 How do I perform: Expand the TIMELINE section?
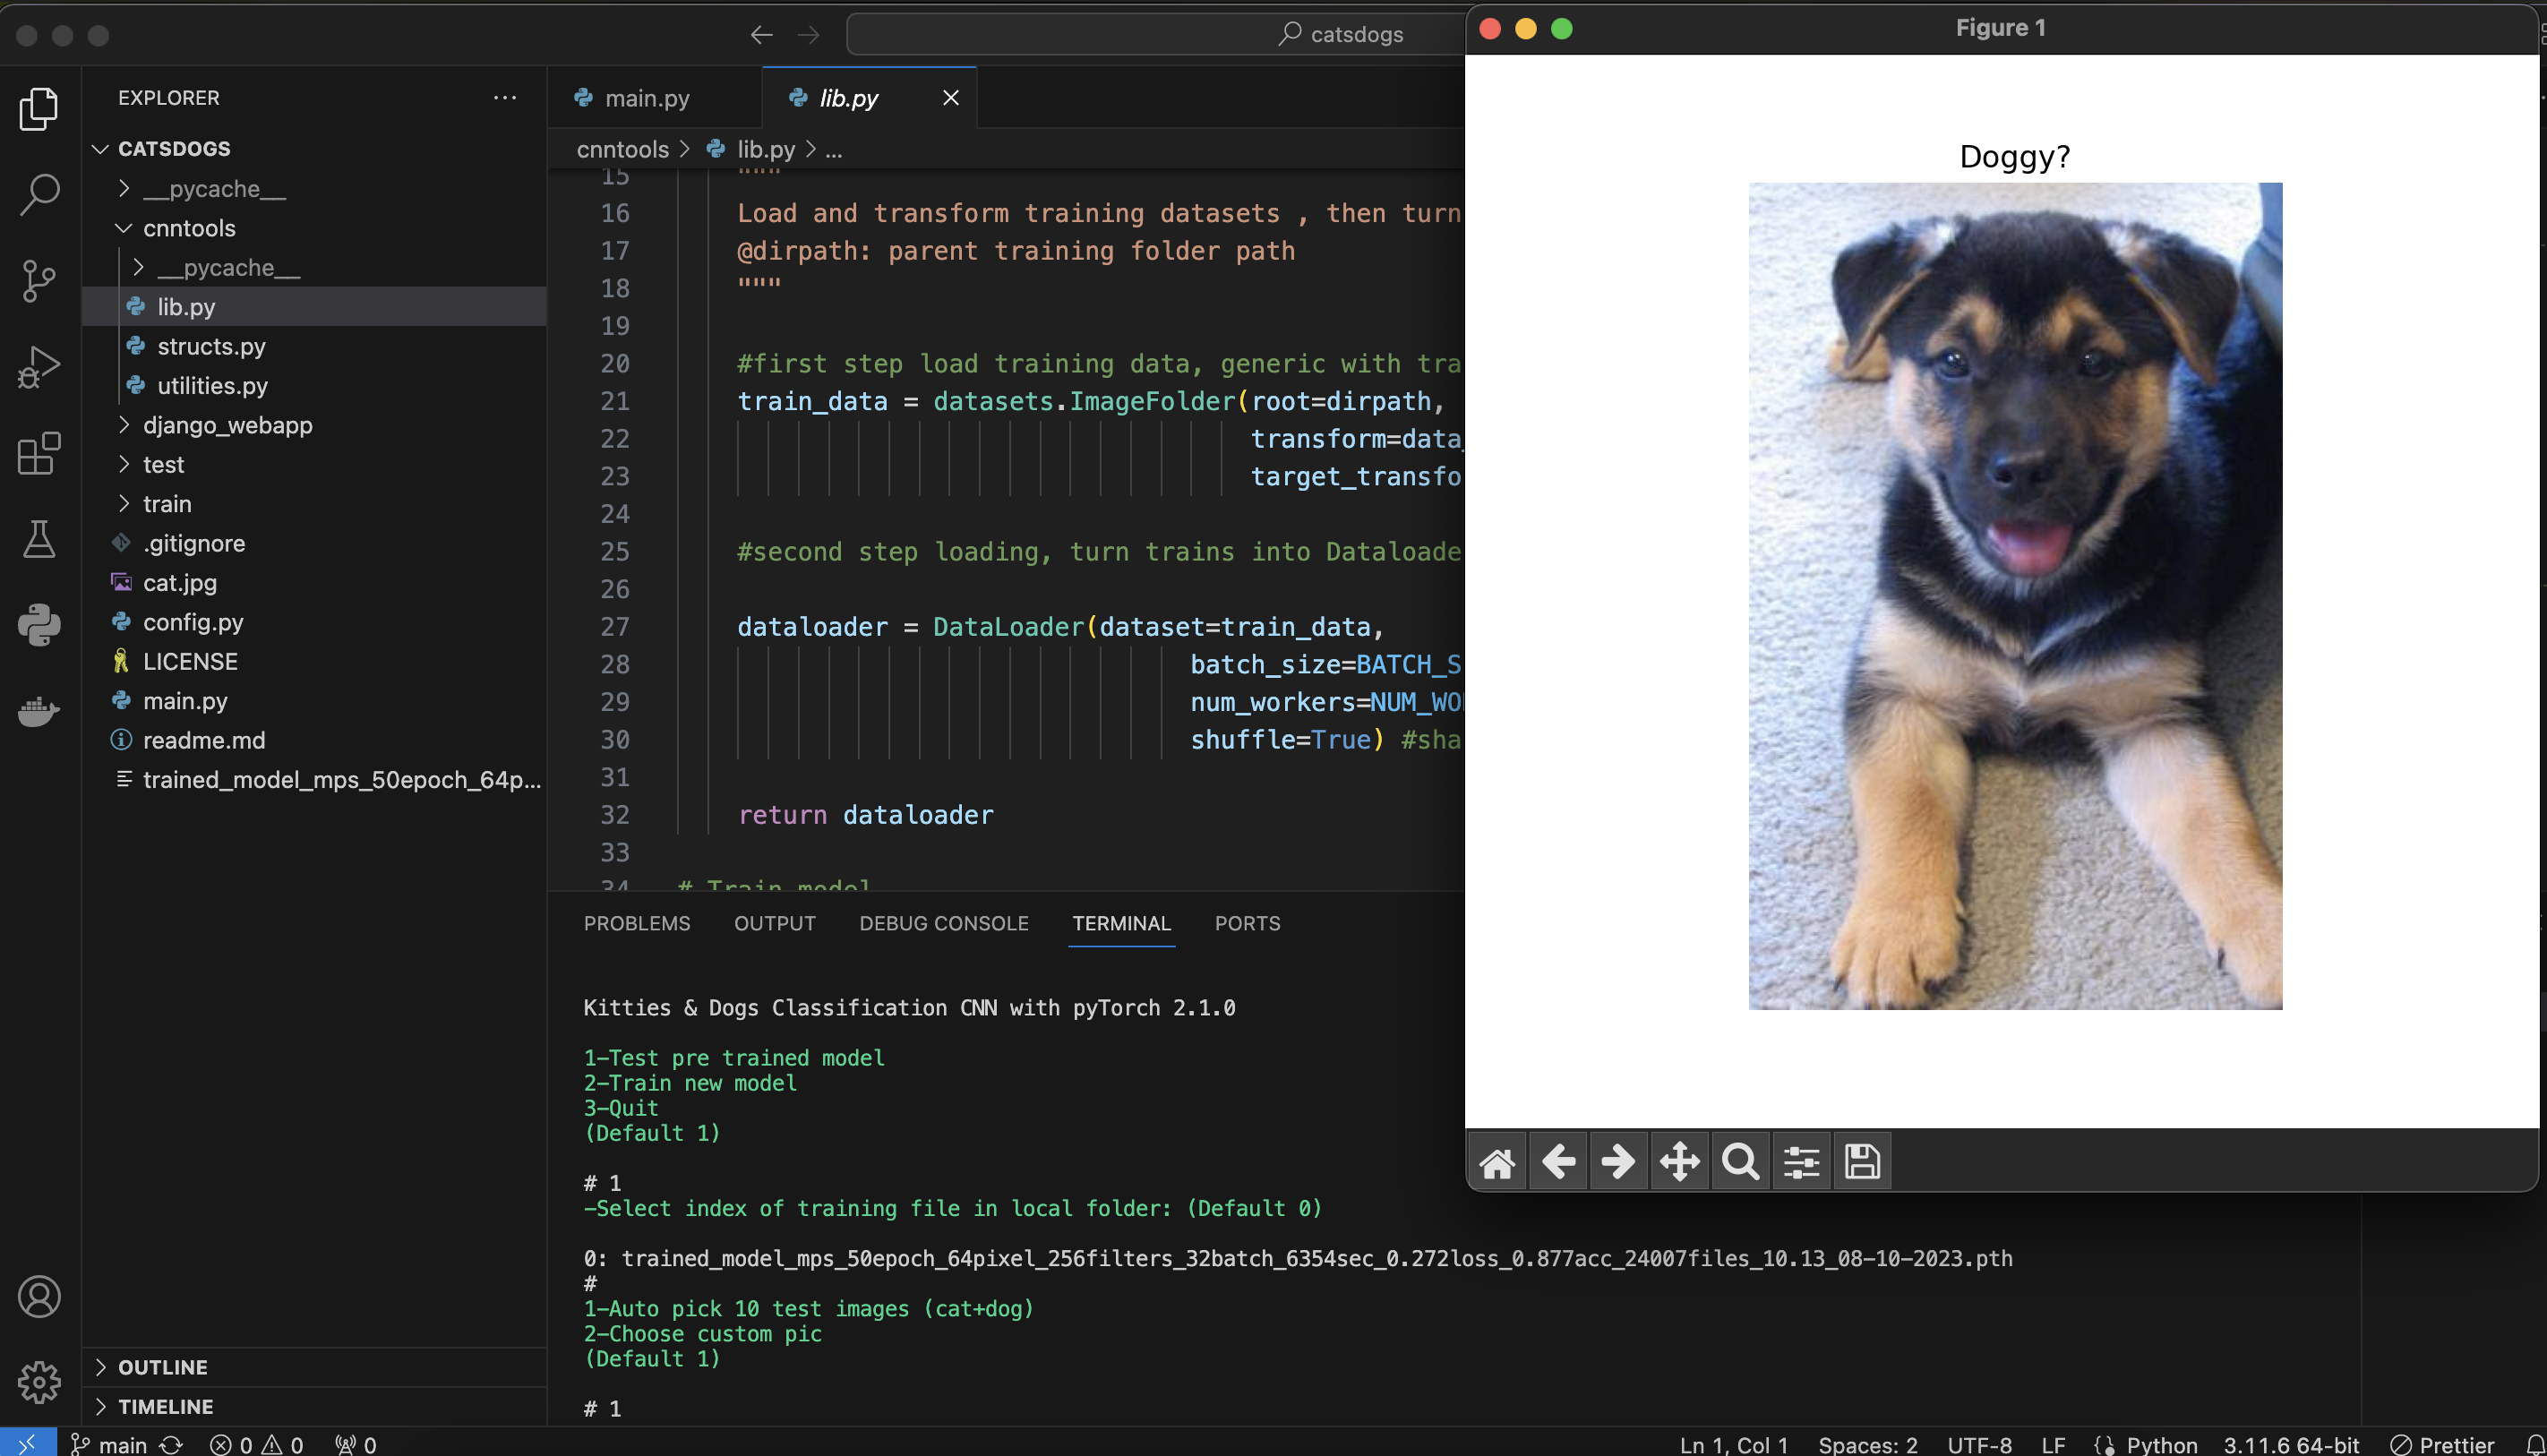165,1406
